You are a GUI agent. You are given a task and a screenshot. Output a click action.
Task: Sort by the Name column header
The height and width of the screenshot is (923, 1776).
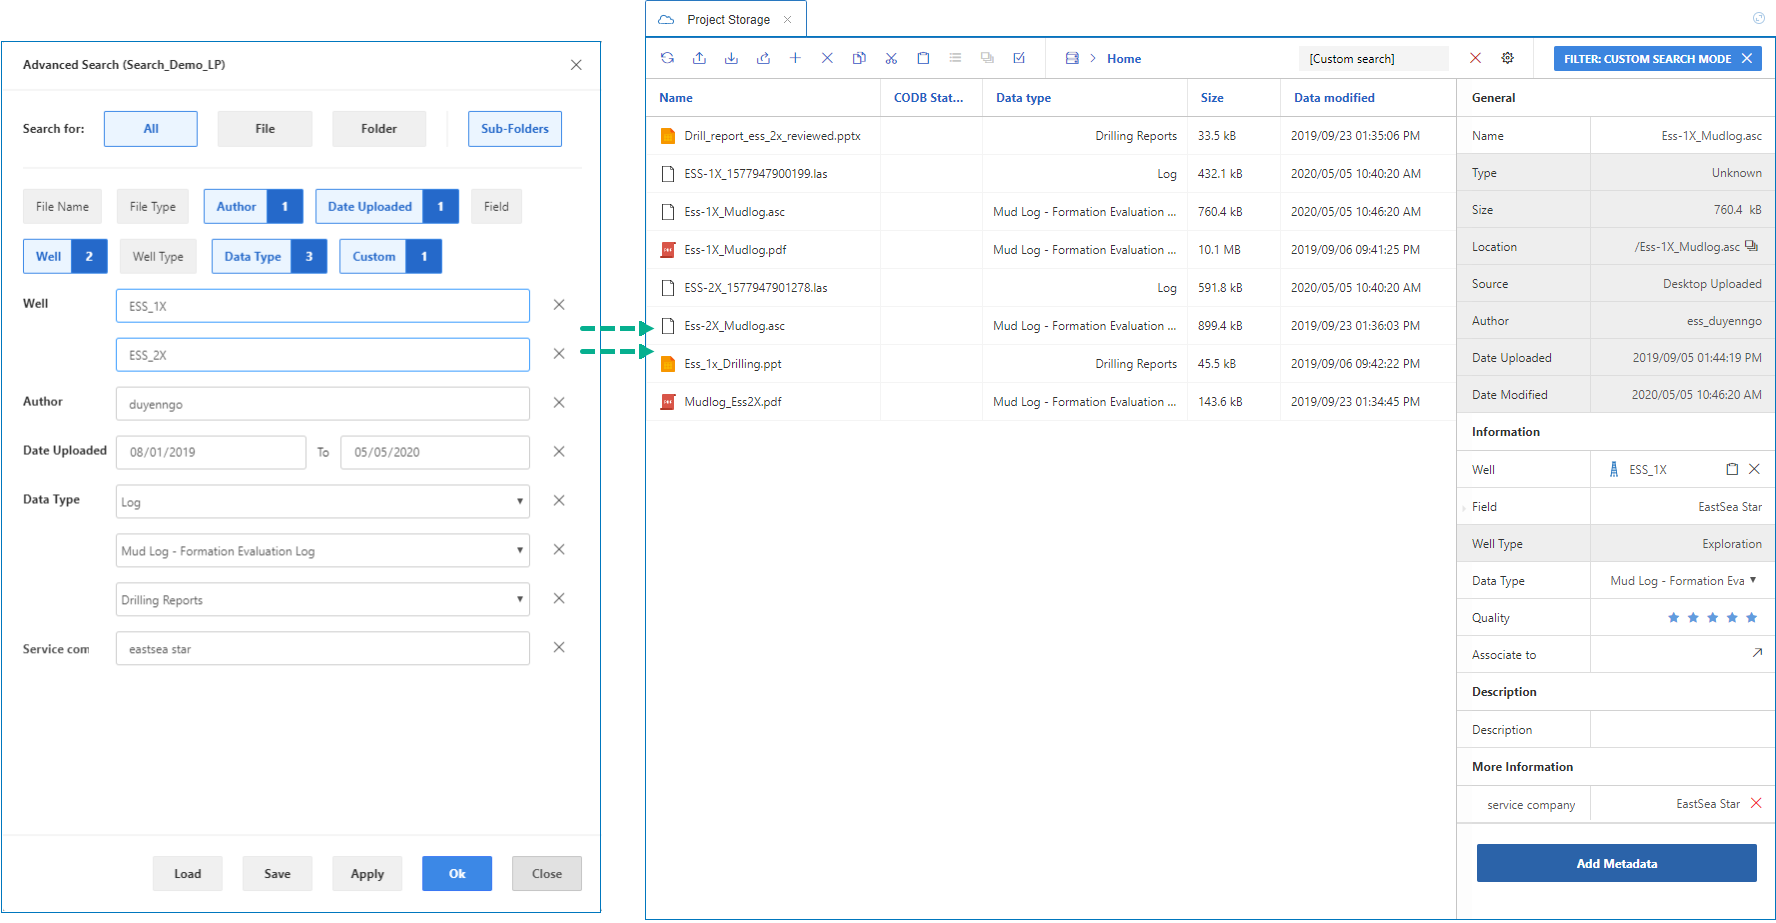tap(676, 98)
